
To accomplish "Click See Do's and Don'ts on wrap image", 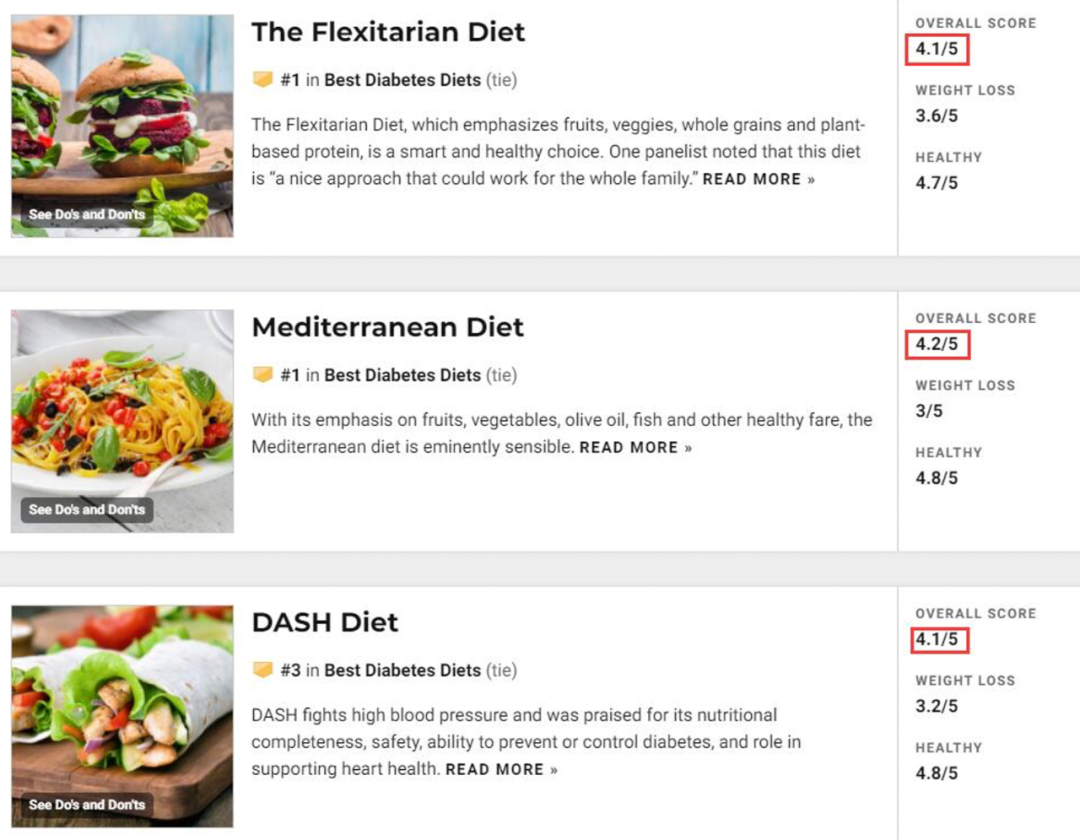I will click(87, 804).
